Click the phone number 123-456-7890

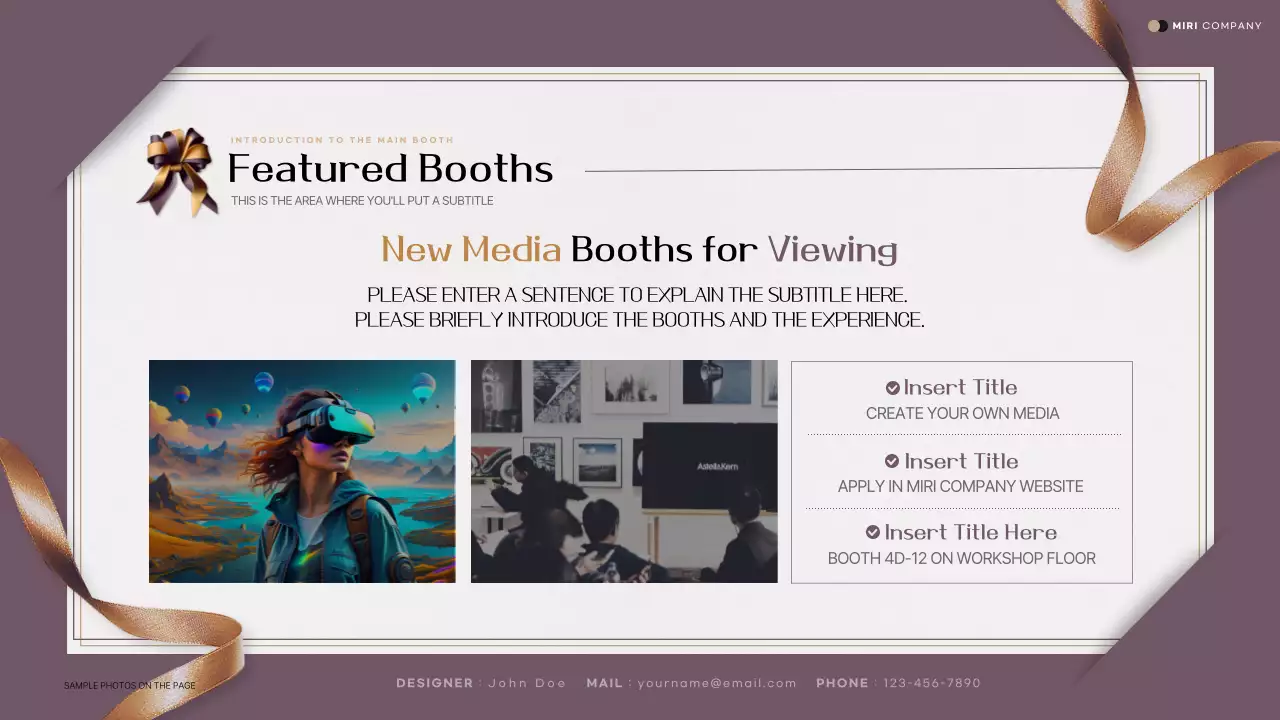click(x=932, y=683)
